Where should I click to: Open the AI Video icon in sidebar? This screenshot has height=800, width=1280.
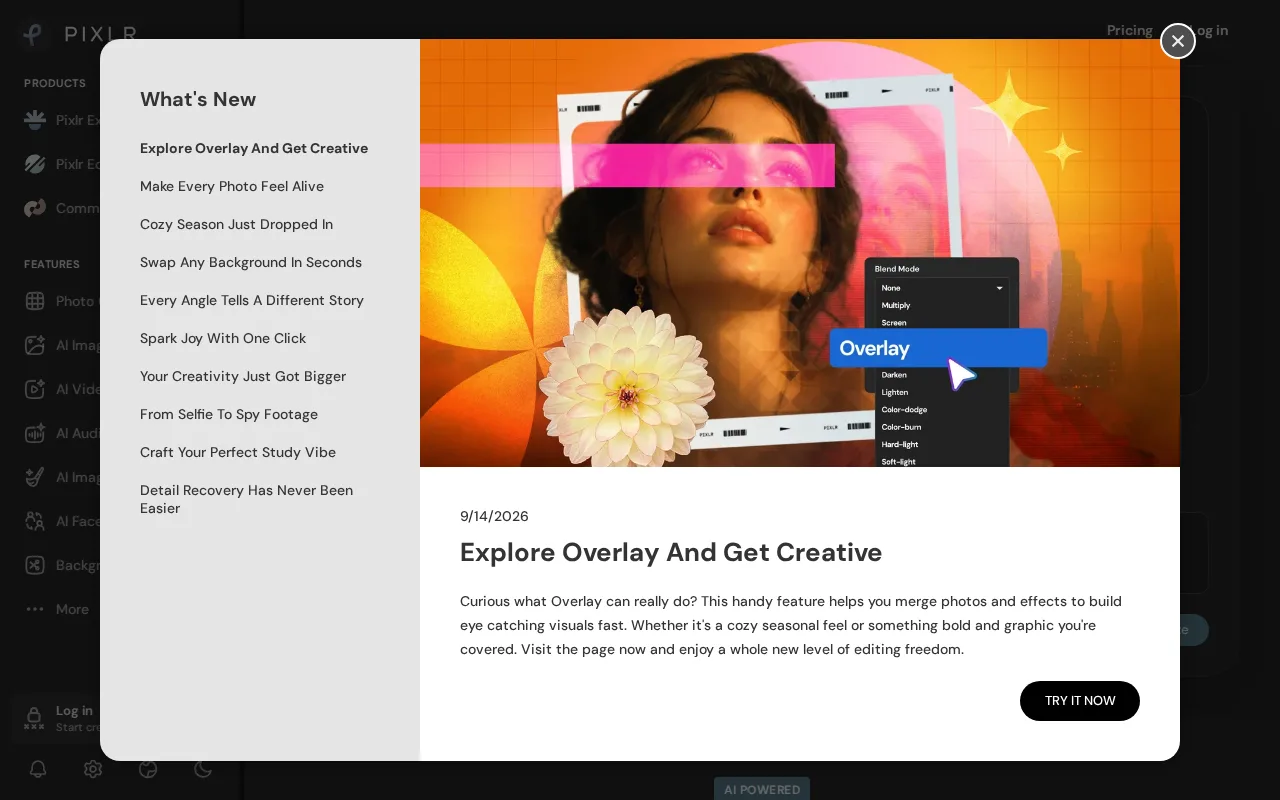pos(35,389)
